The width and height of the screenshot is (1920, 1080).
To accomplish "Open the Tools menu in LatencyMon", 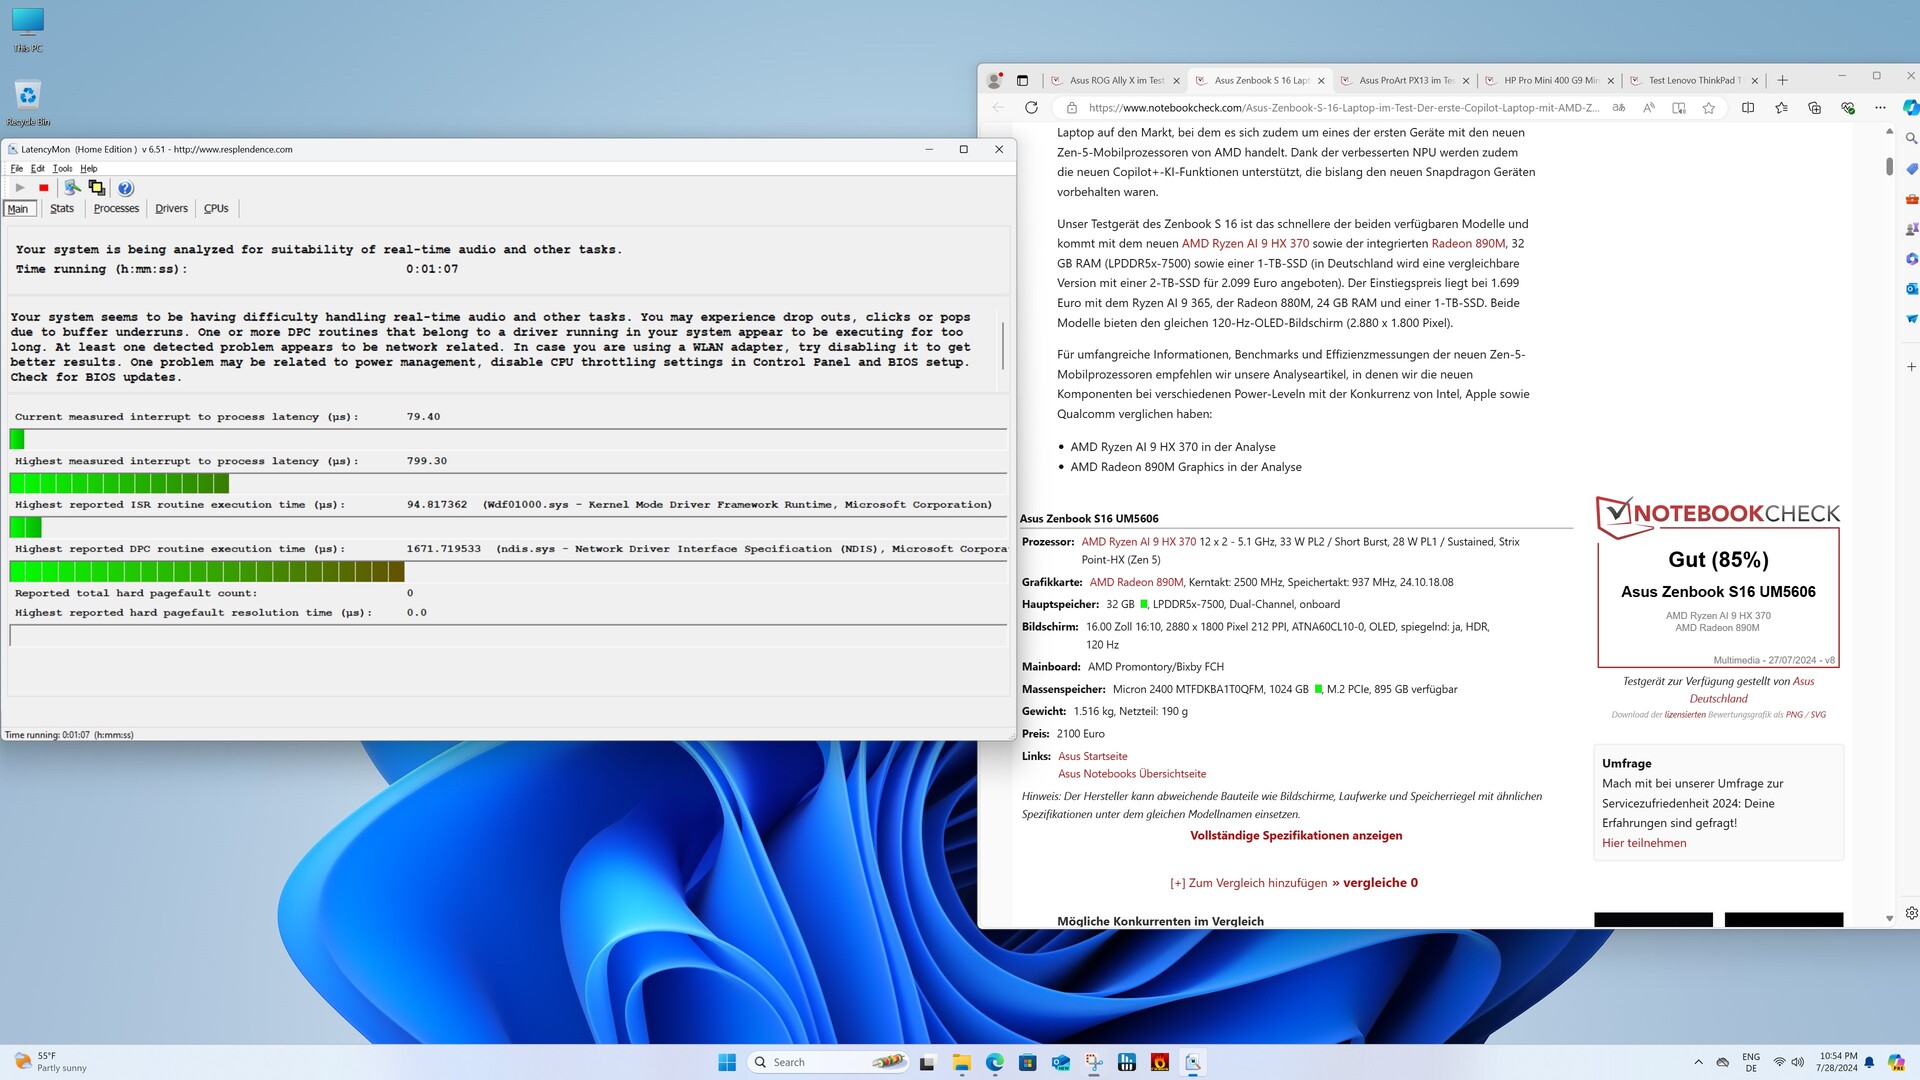I will click(62, 169).
